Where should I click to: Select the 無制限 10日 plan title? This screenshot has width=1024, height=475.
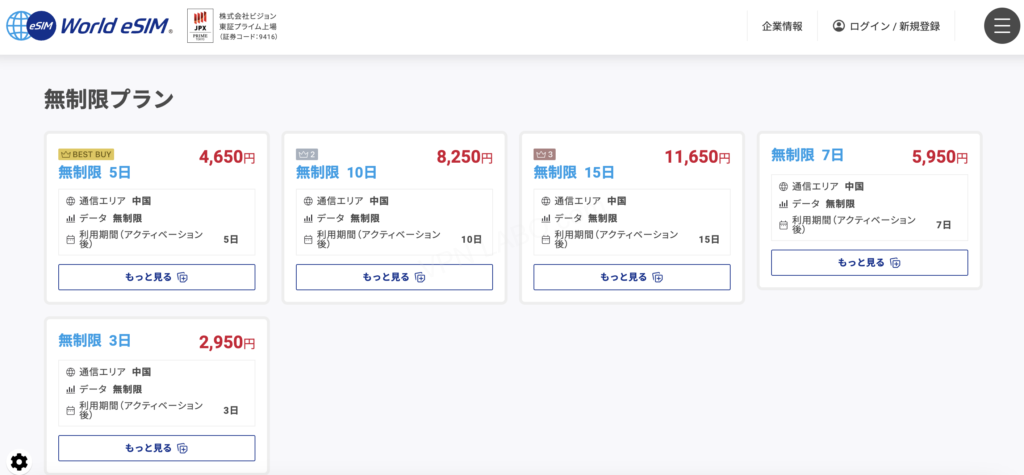point(336,172)
